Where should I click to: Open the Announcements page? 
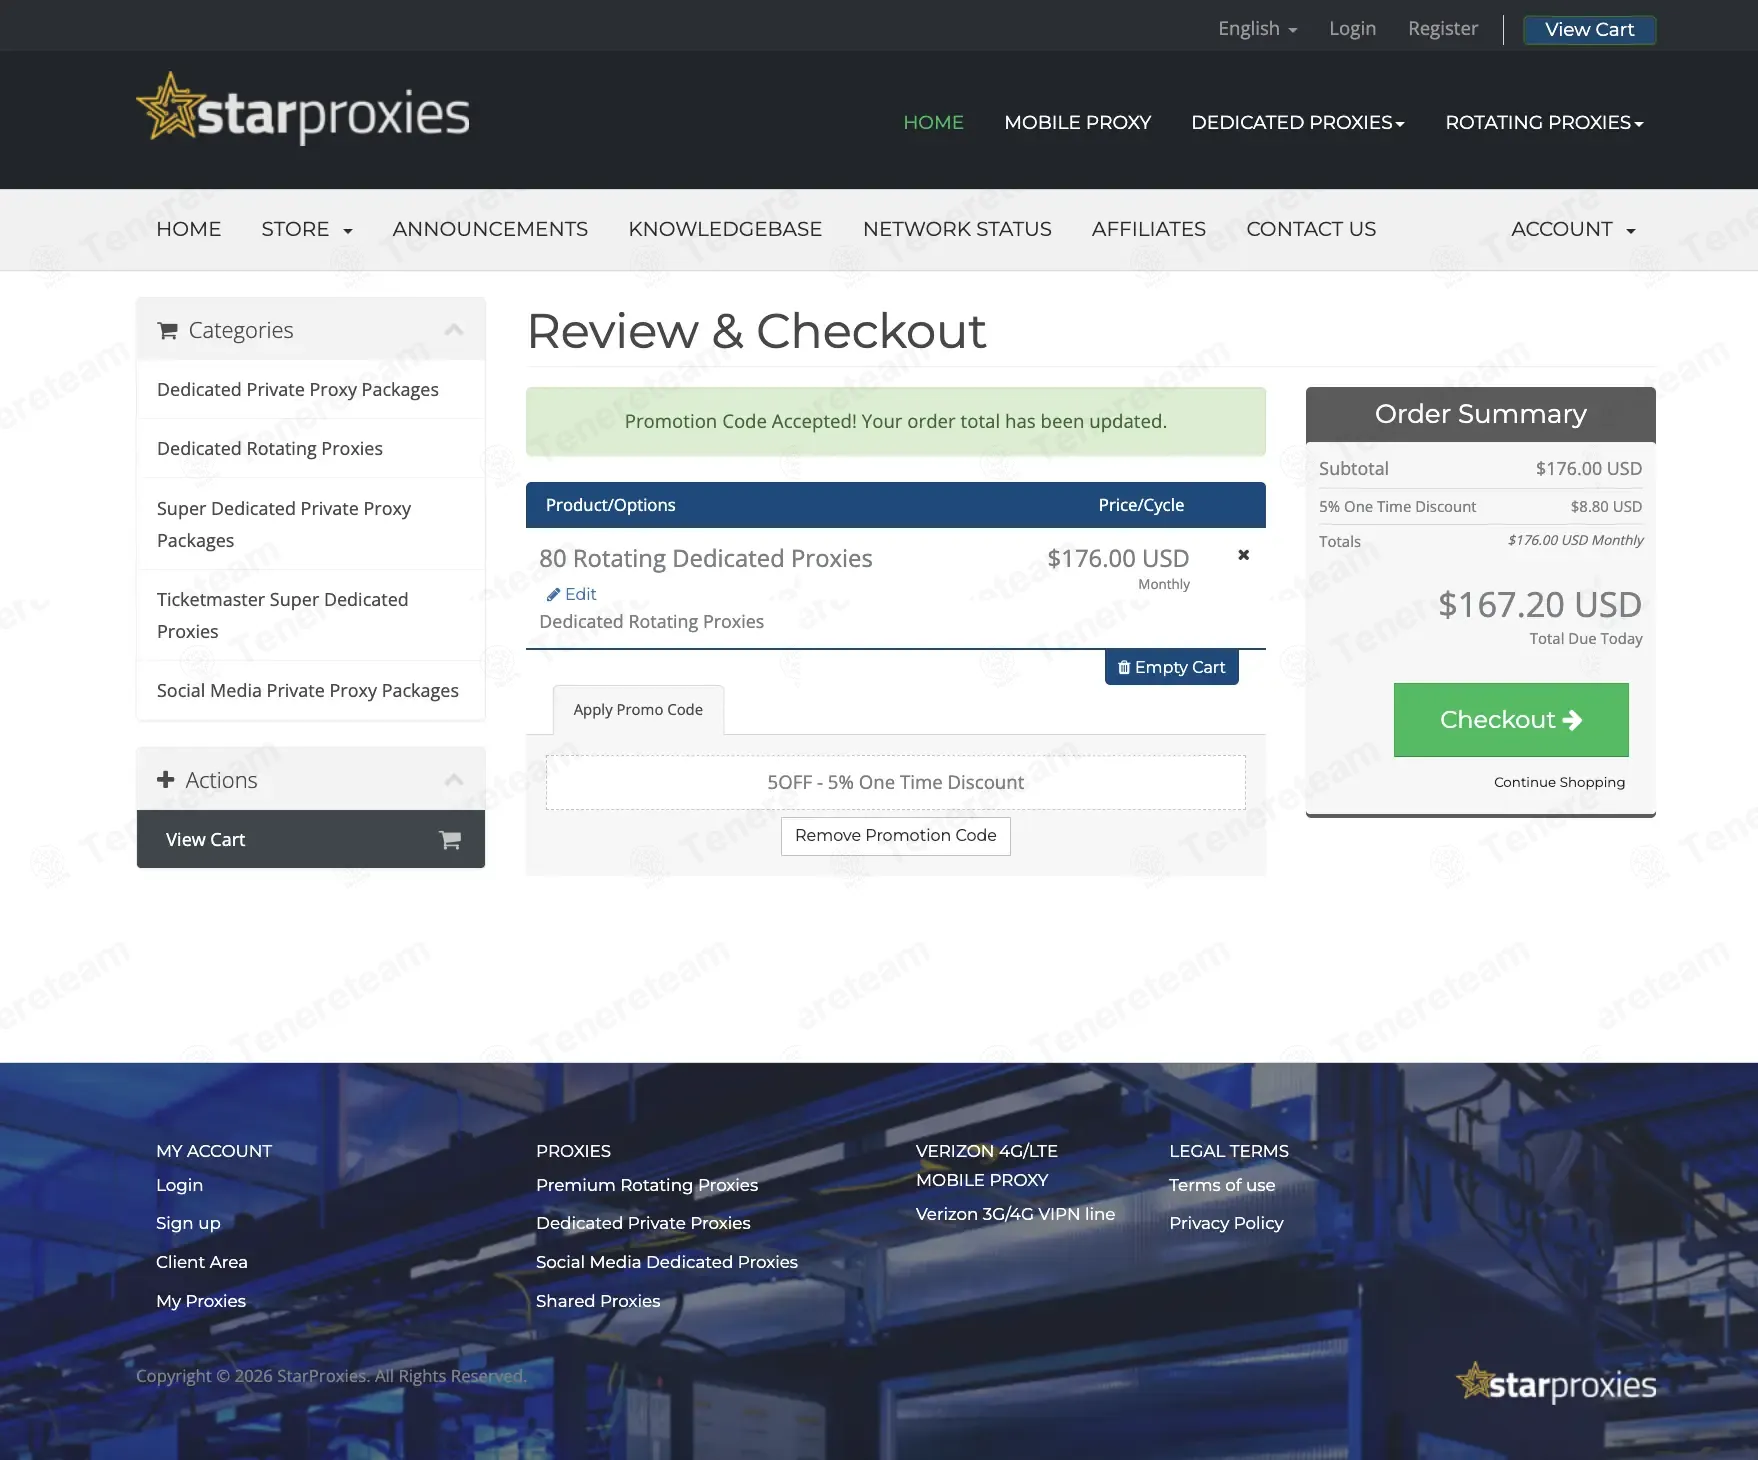point(490,229)
